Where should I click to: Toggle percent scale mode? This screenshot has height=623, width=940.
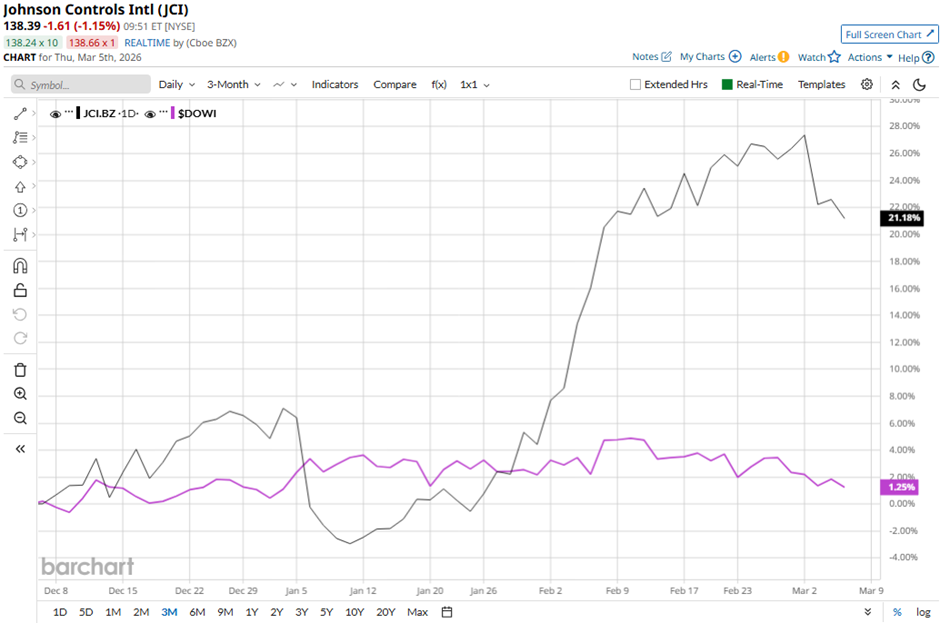point(897,612)
